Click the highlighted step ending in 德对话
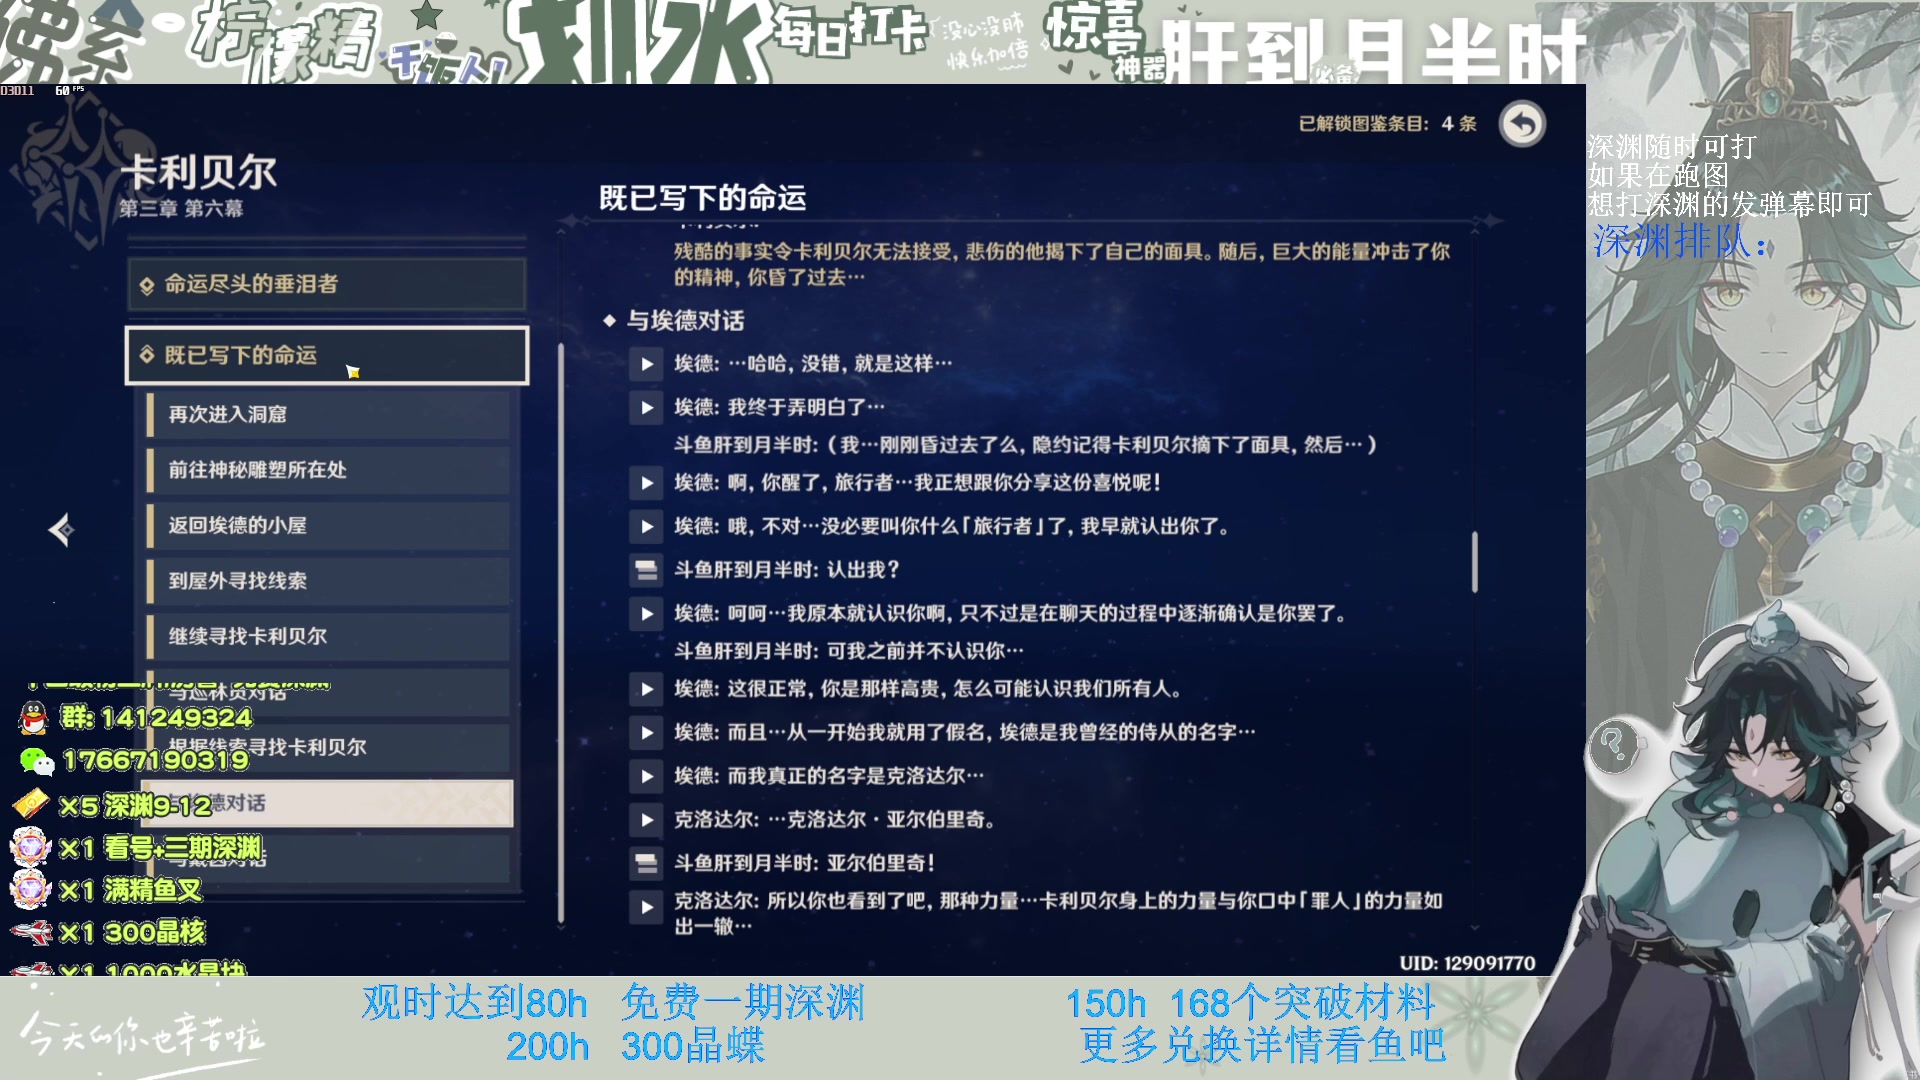The height and width of the screenshot is (1080, 1920). 329,803
